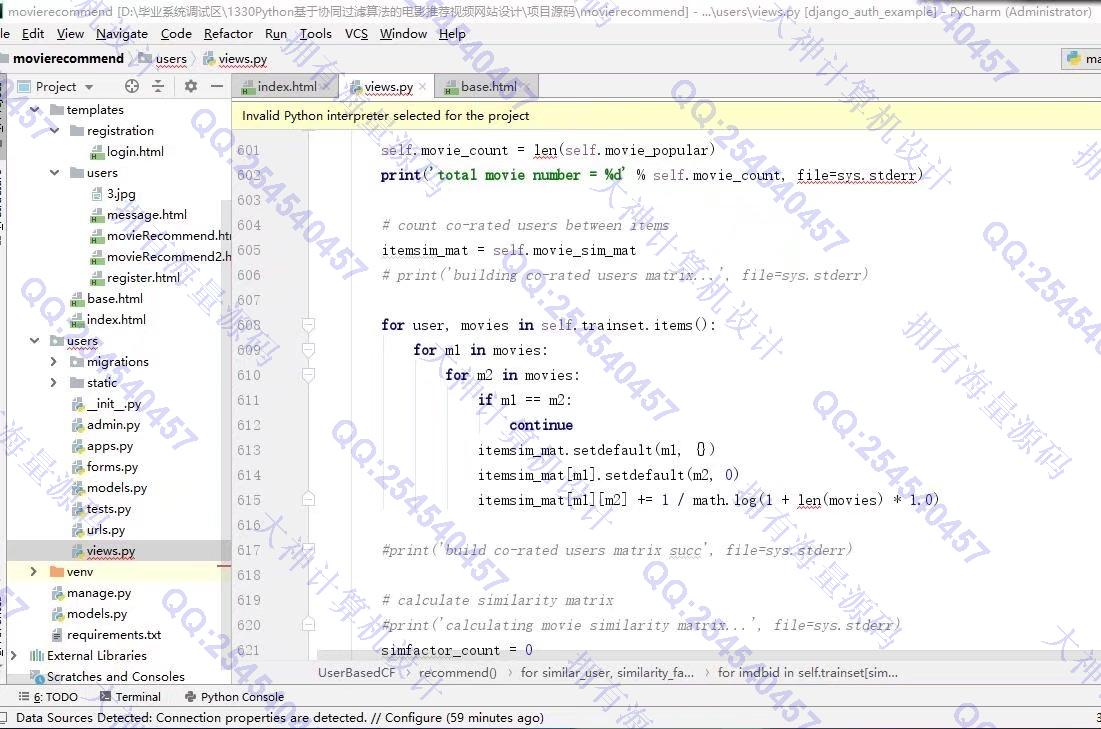Collapse the users app folder
The height and width of the screenshot is (729, 1101).
click(34, 341)
